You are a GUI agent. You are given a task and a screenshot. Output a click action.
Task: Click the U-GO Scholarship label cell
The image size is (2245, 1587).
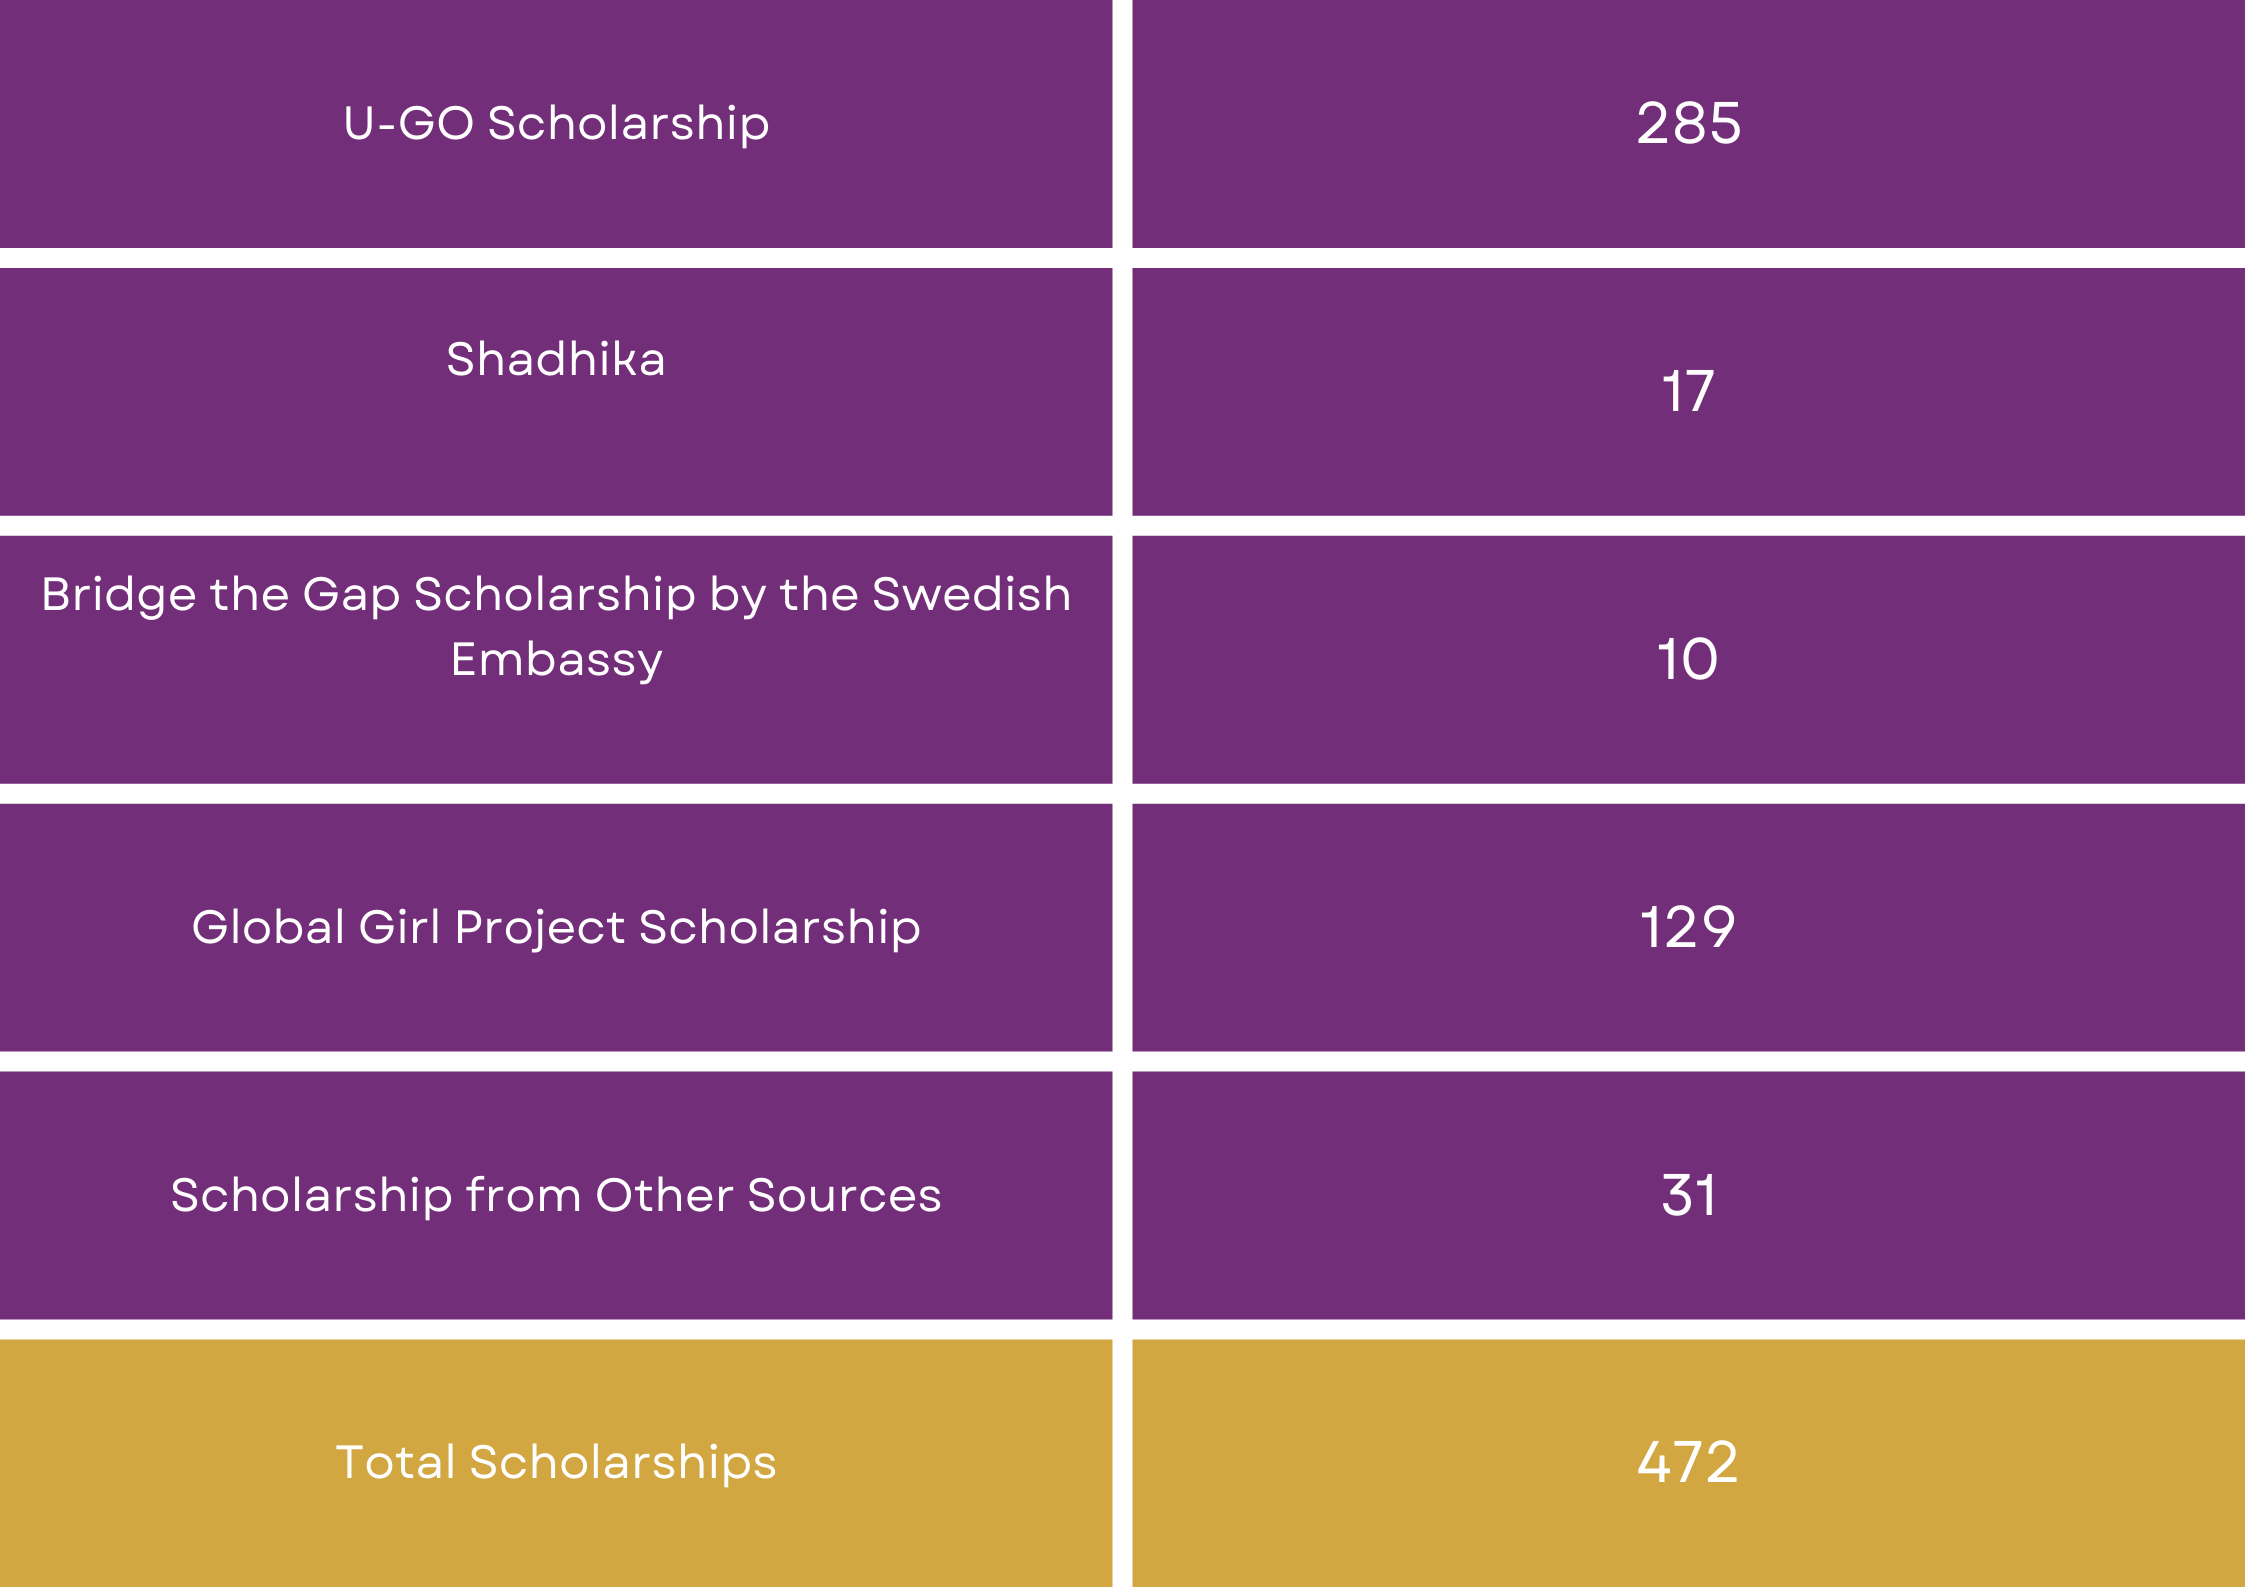[556, 124]
